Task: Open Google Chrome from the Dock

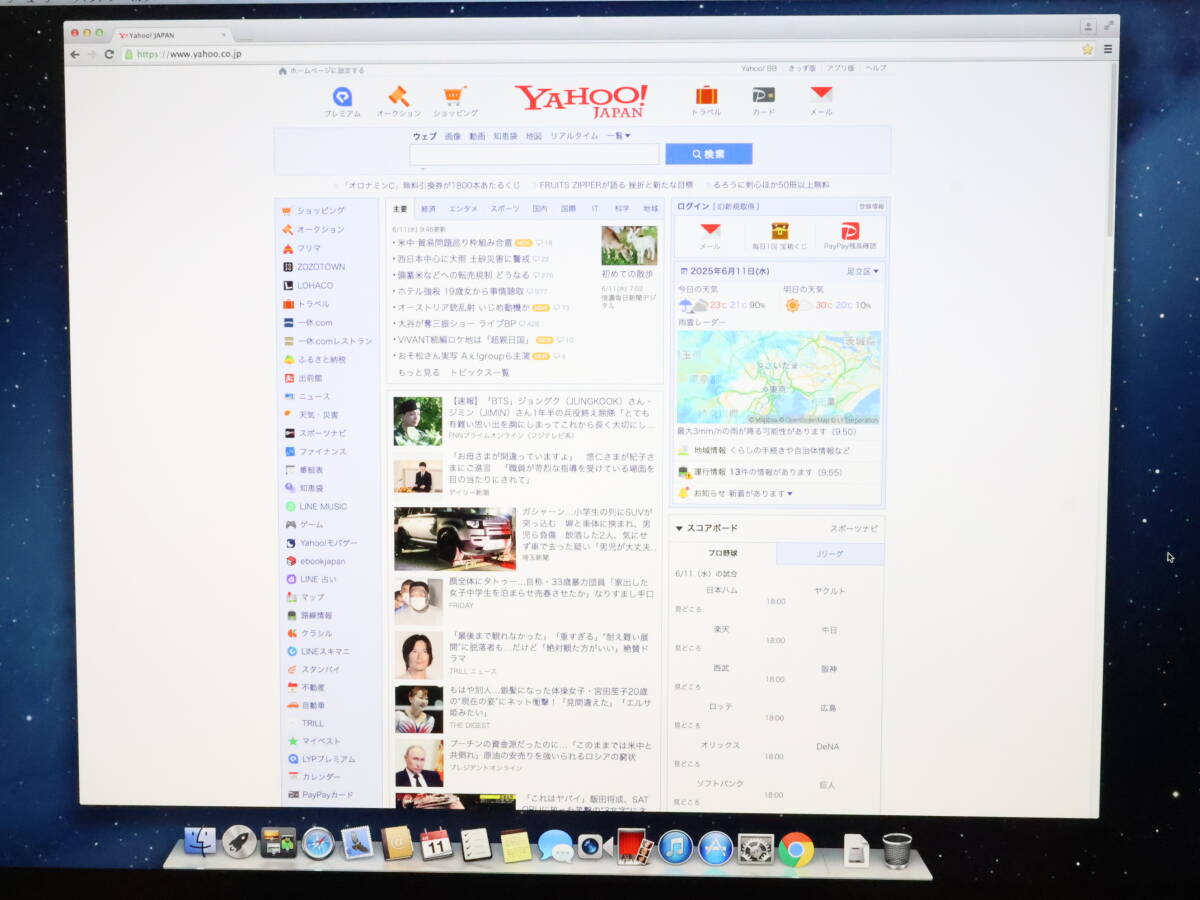Action: point(796,850)
